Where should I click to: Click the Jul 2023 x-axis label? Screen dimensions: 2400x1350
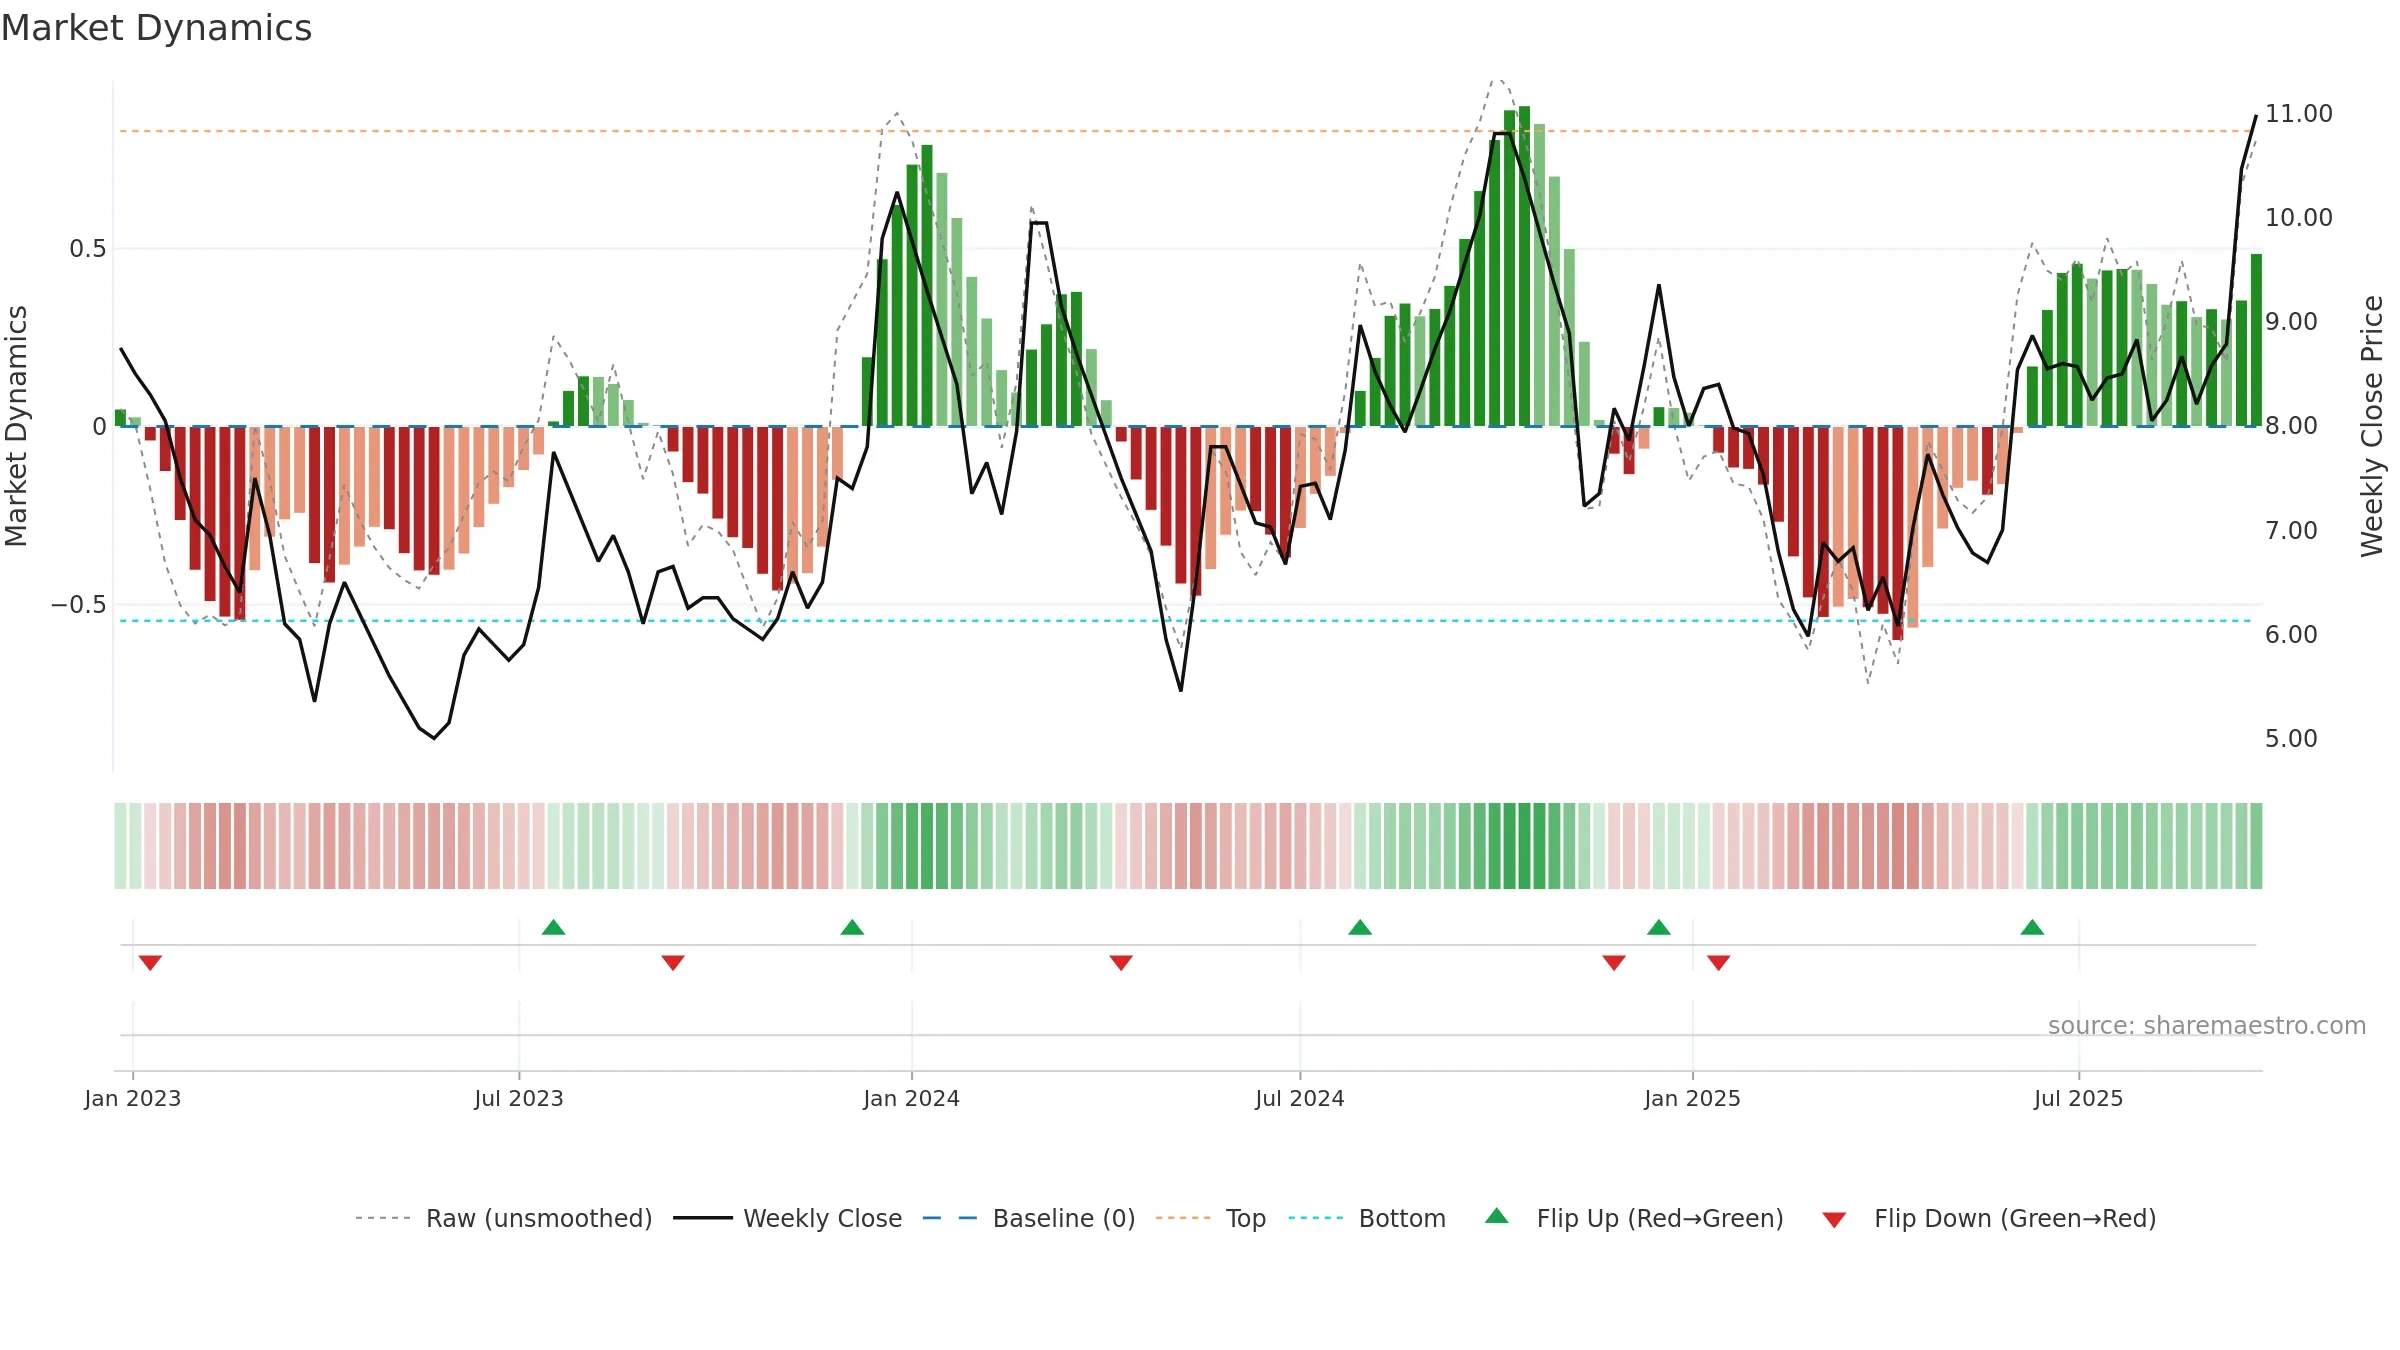[519, 1098]
